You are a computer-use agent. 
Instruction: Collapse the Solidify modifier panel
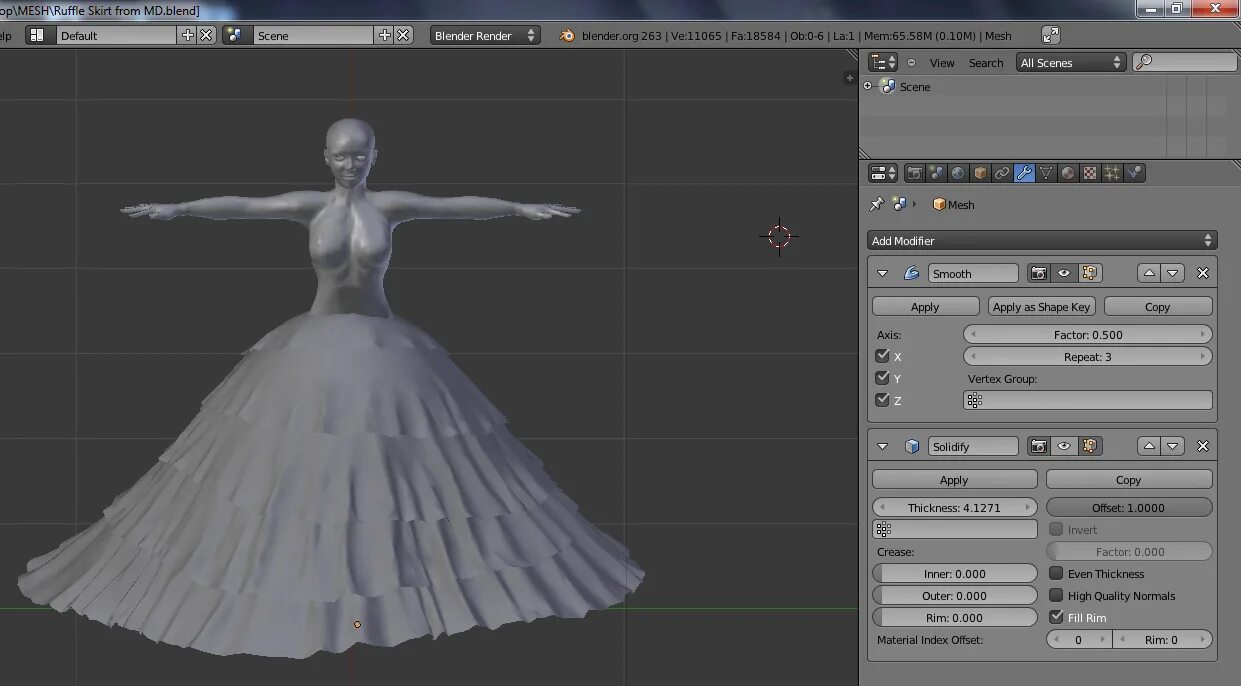click(882, 447)
